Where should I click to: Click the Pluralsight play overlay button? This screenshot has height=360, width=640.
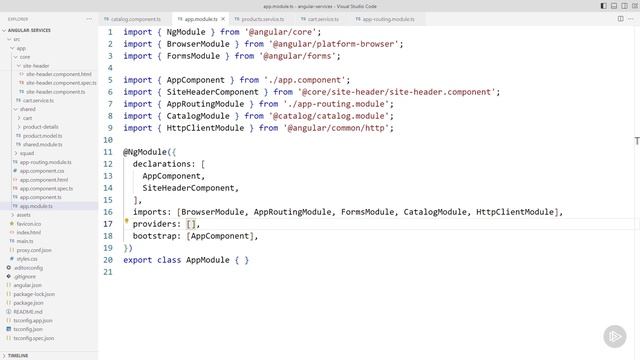click(615, 336)
